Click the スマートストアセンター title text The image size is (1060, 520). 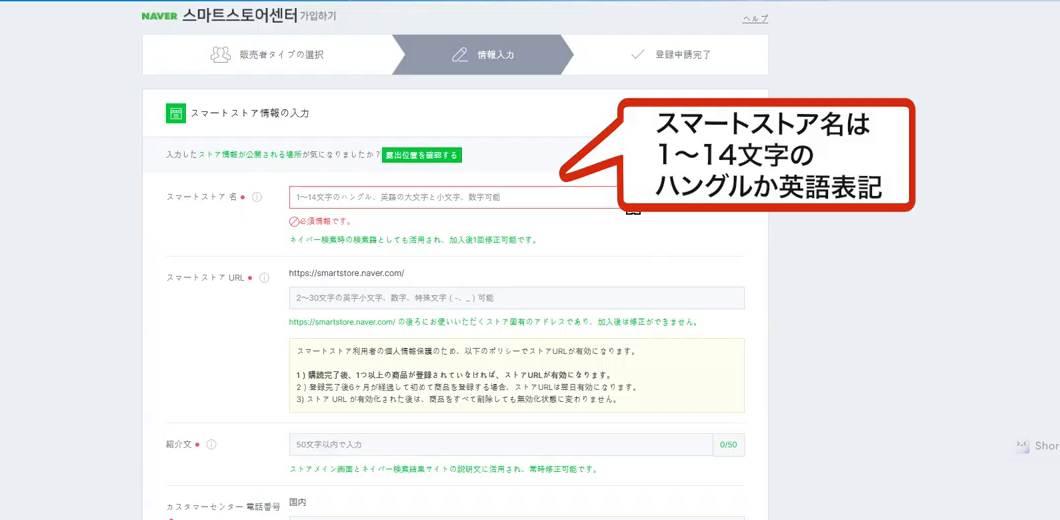(239, 16)
